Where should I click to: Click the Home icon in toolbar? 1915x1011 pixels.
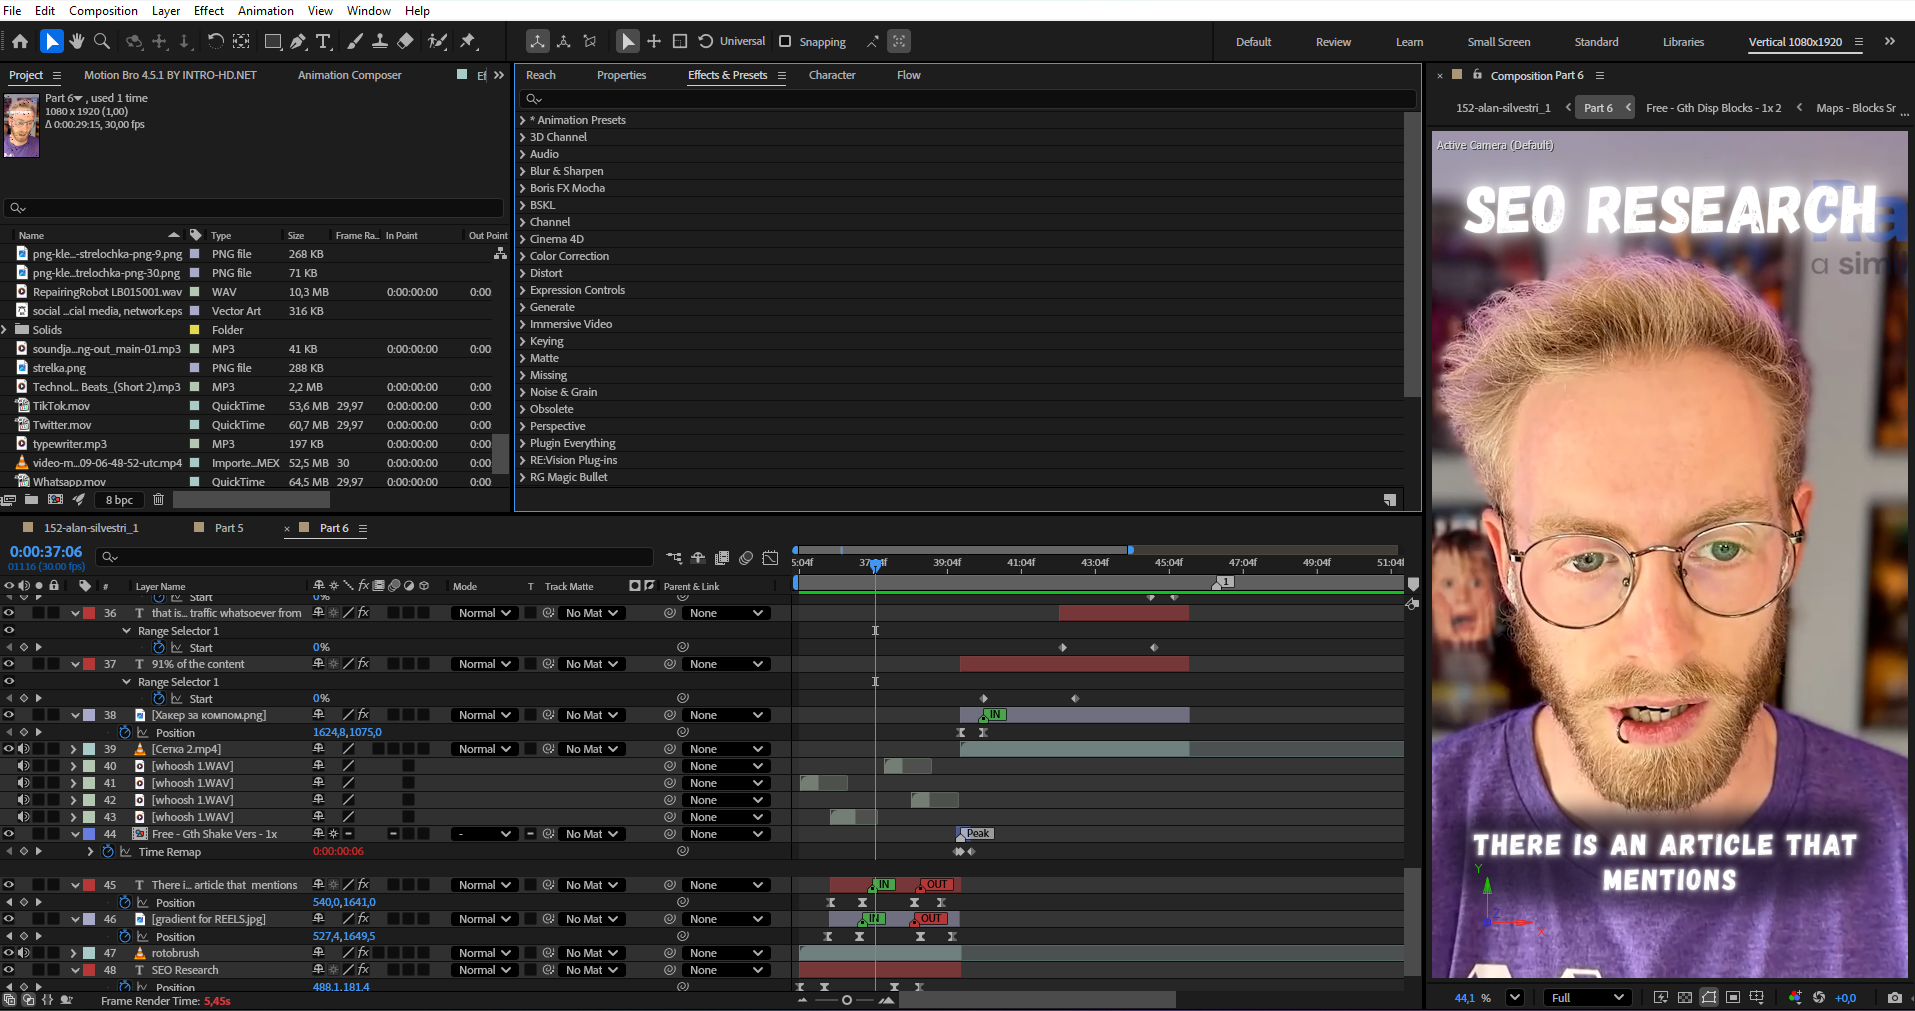pos(20,42)
